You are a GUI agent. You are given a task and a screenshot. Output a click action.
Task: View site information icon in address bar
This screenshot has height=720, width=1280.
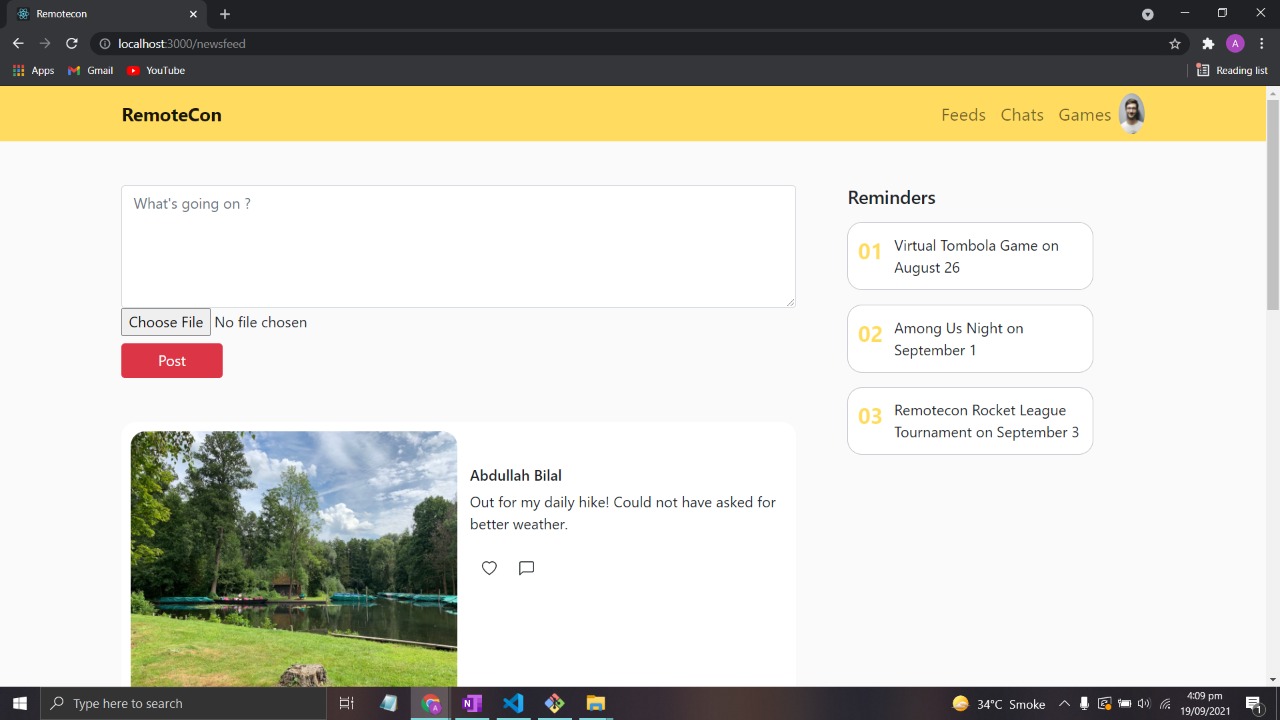[104, 44]
